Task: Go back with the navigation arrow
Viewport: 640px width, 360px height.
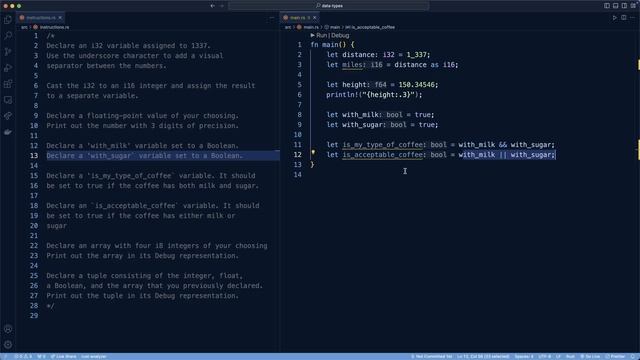Action: [212, 6]
